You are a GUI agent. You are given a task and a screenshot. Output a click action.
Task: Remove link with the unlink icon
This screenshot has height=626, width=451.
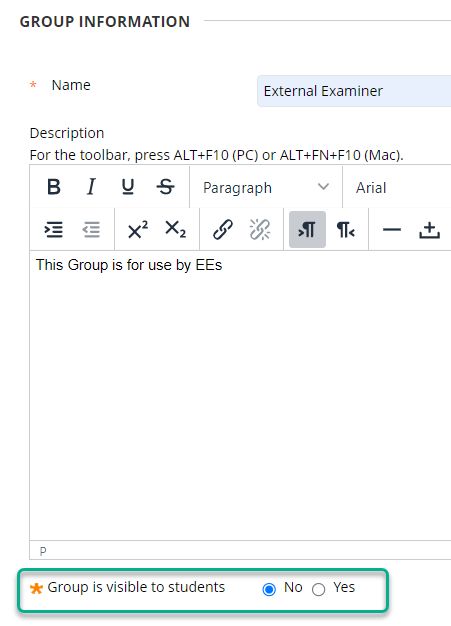point(260,230)
